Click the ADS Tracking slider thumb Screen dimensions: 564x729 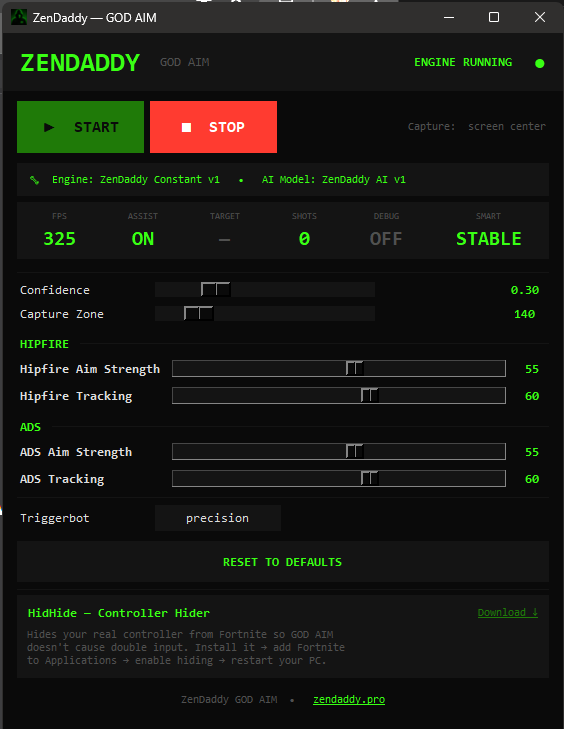click(x=370, y=478)
